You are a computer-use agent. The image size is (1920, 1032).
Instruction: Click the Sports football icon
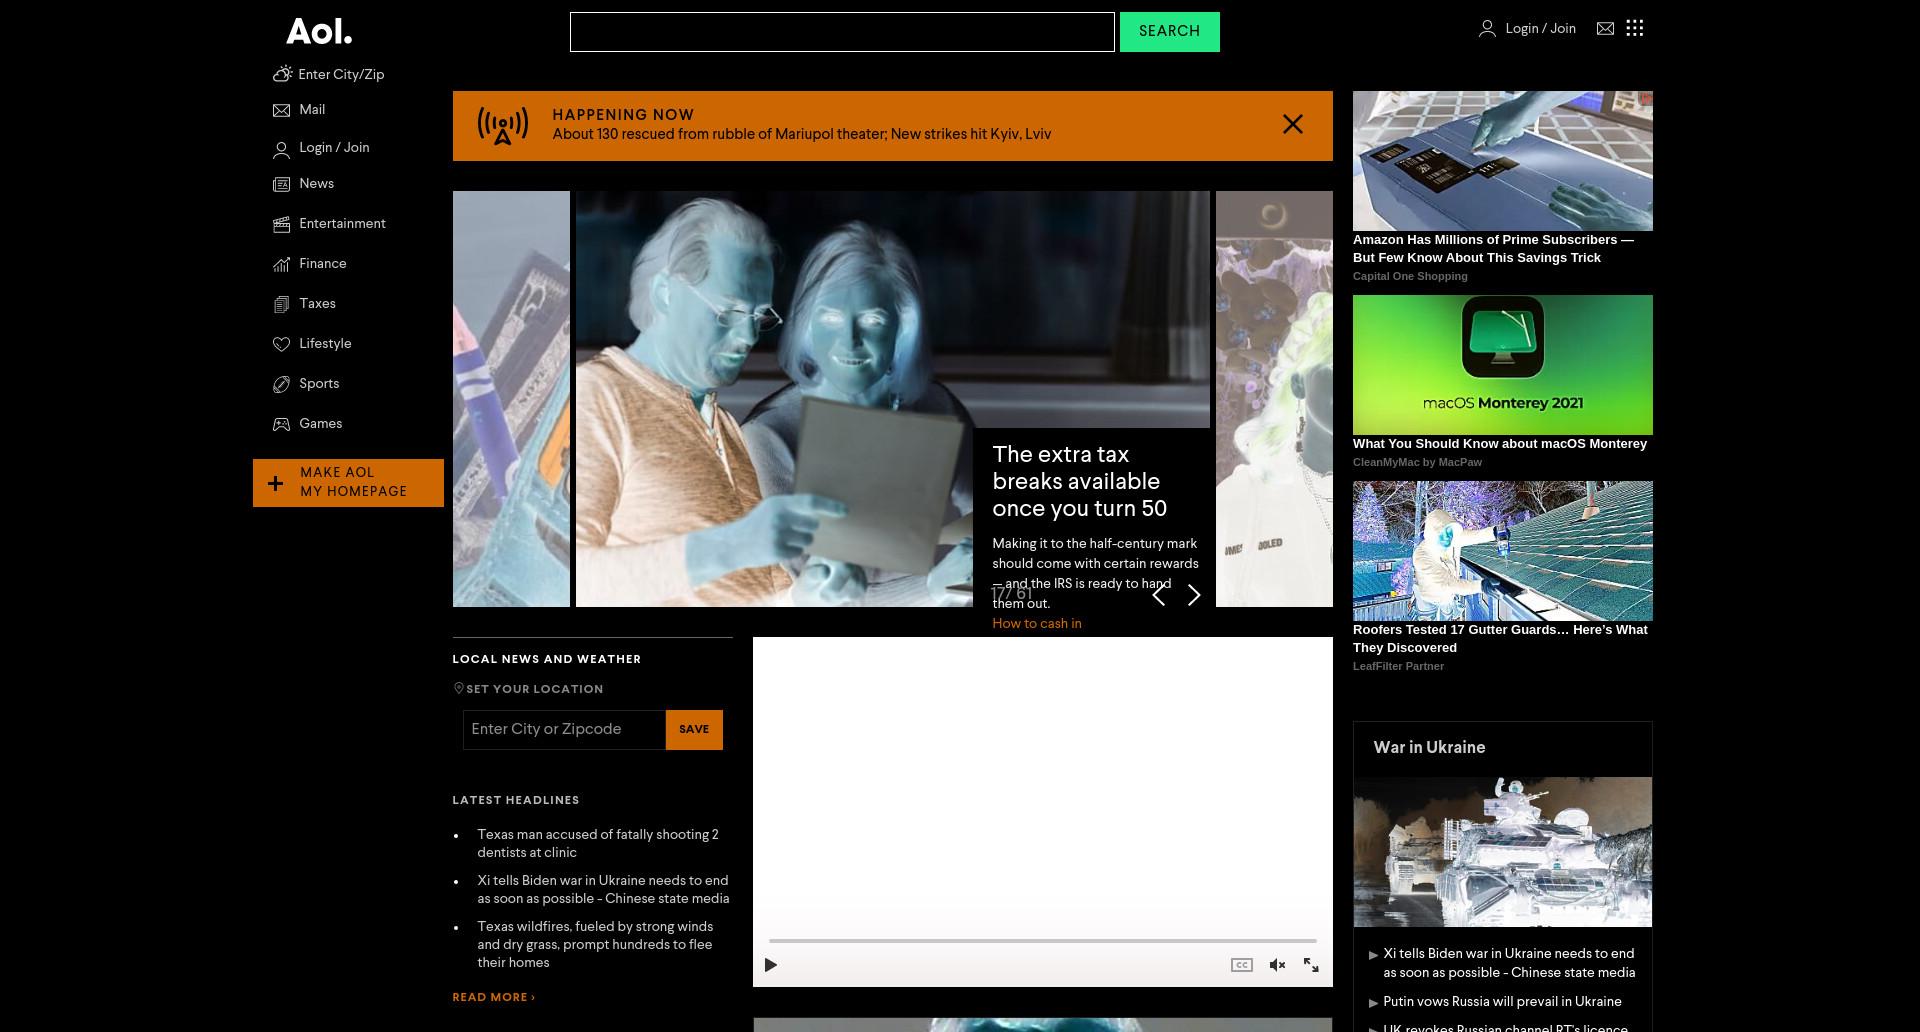click(281, 384)
